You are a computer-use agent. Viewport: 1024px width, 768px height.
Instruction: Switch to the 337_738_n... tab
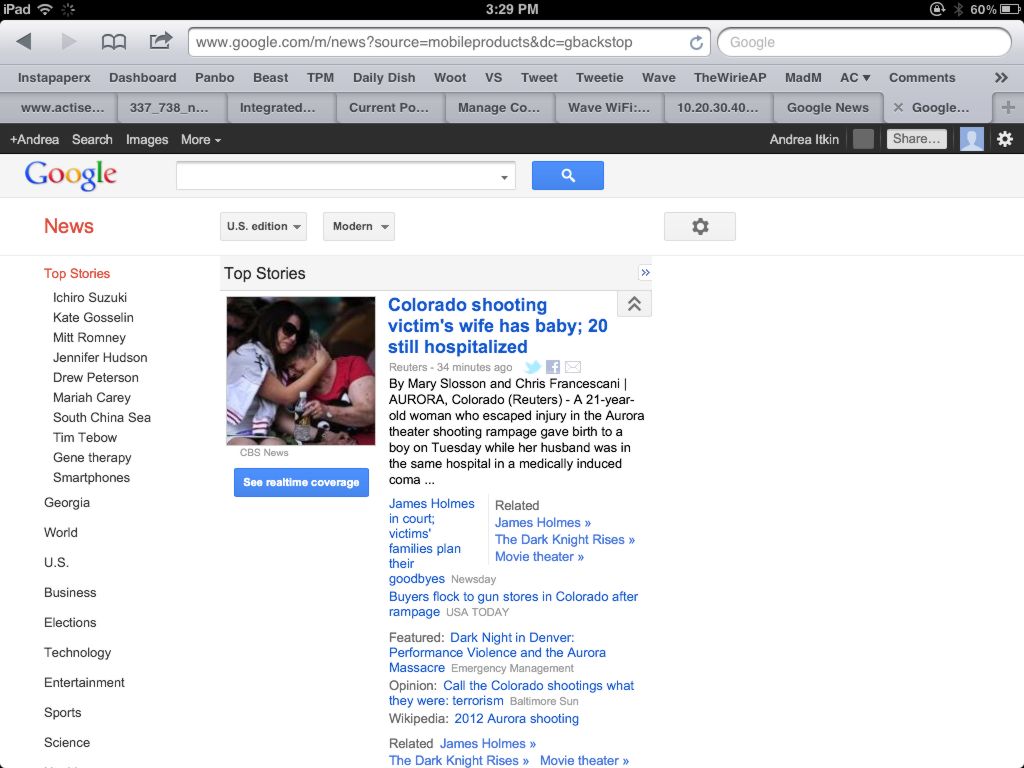coord(169,108)
